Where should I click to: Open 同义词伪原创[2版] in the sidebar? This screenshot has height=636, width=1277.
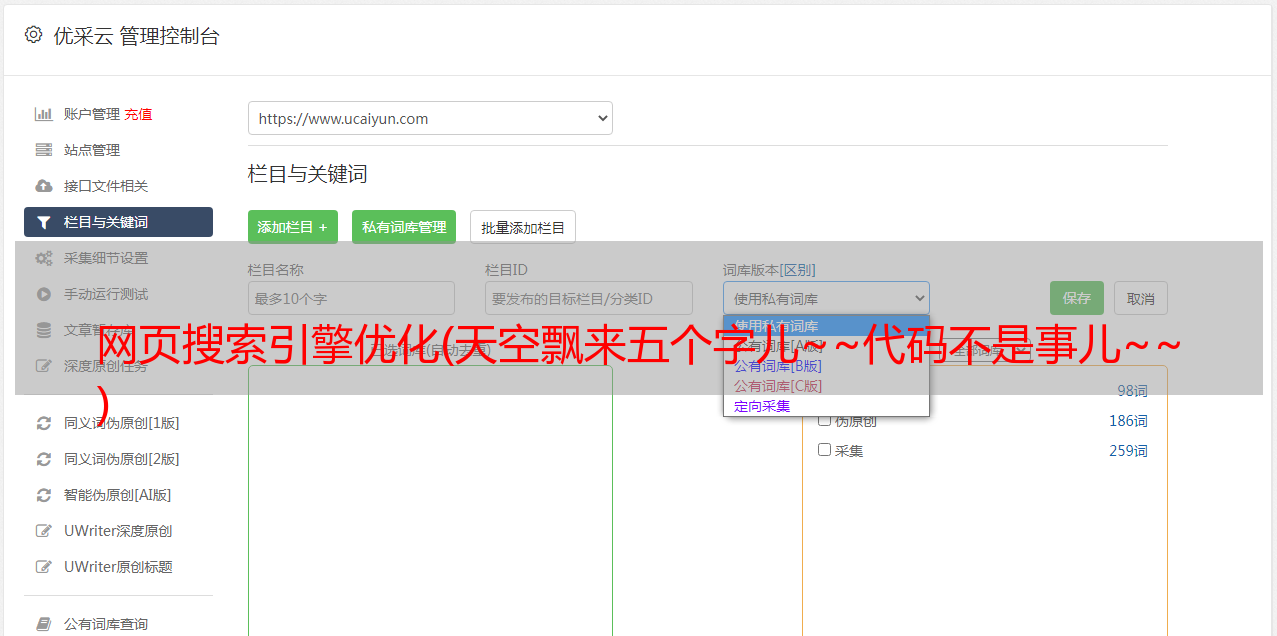click(x=122, y=459)
